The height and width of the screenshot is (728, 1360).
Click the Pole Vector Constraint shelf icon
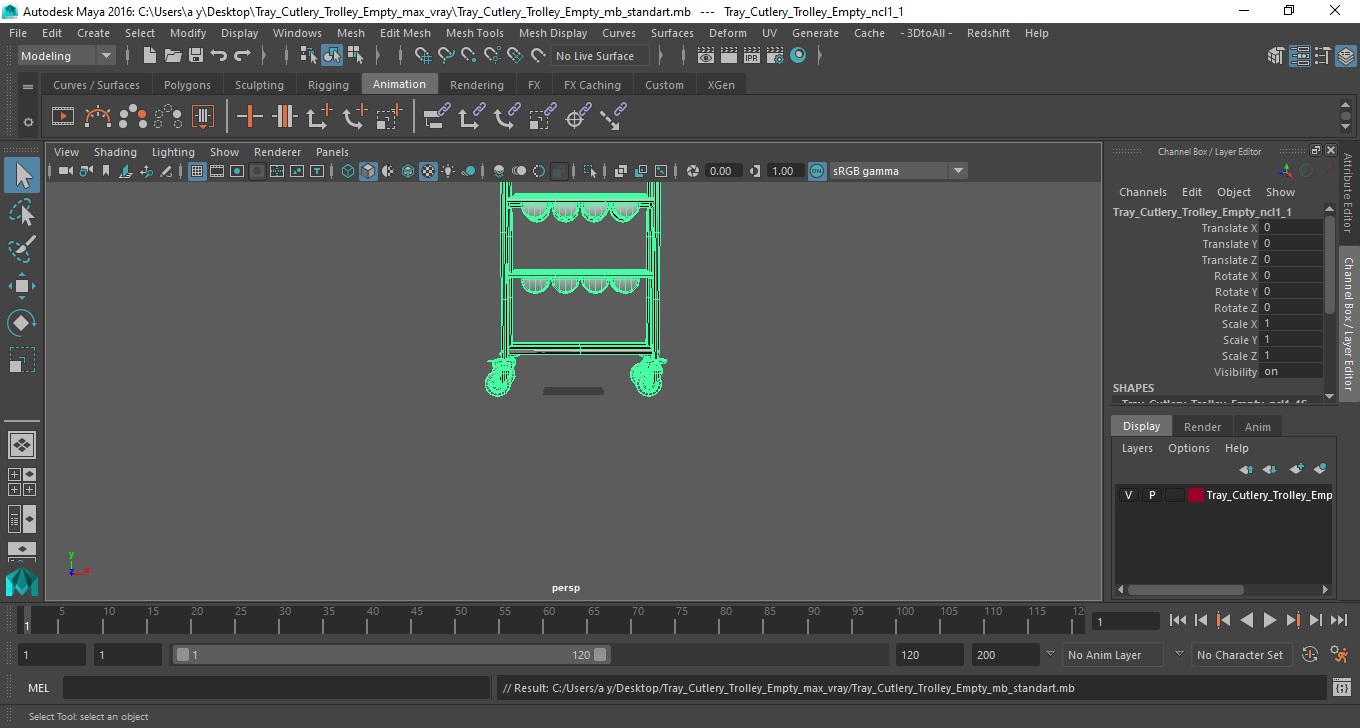tap(611, 117)
